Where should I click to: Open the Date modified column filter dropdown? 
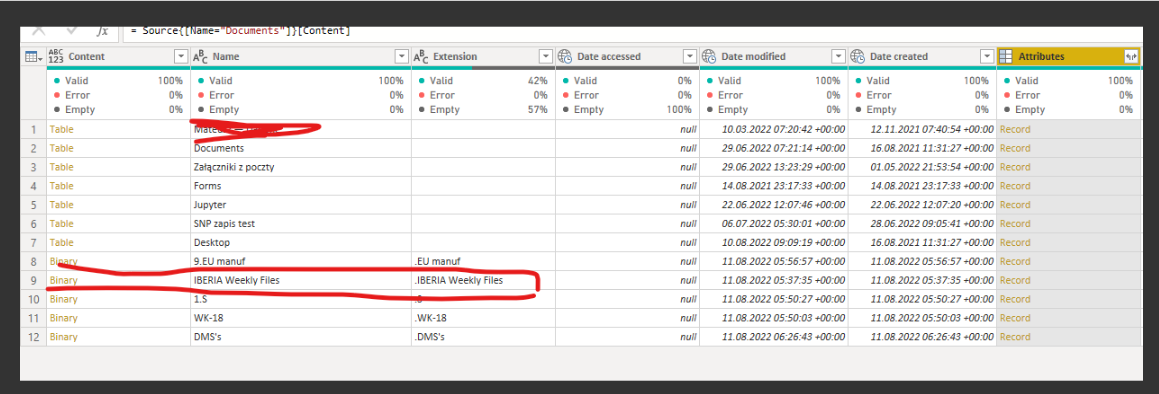point(838,56)
